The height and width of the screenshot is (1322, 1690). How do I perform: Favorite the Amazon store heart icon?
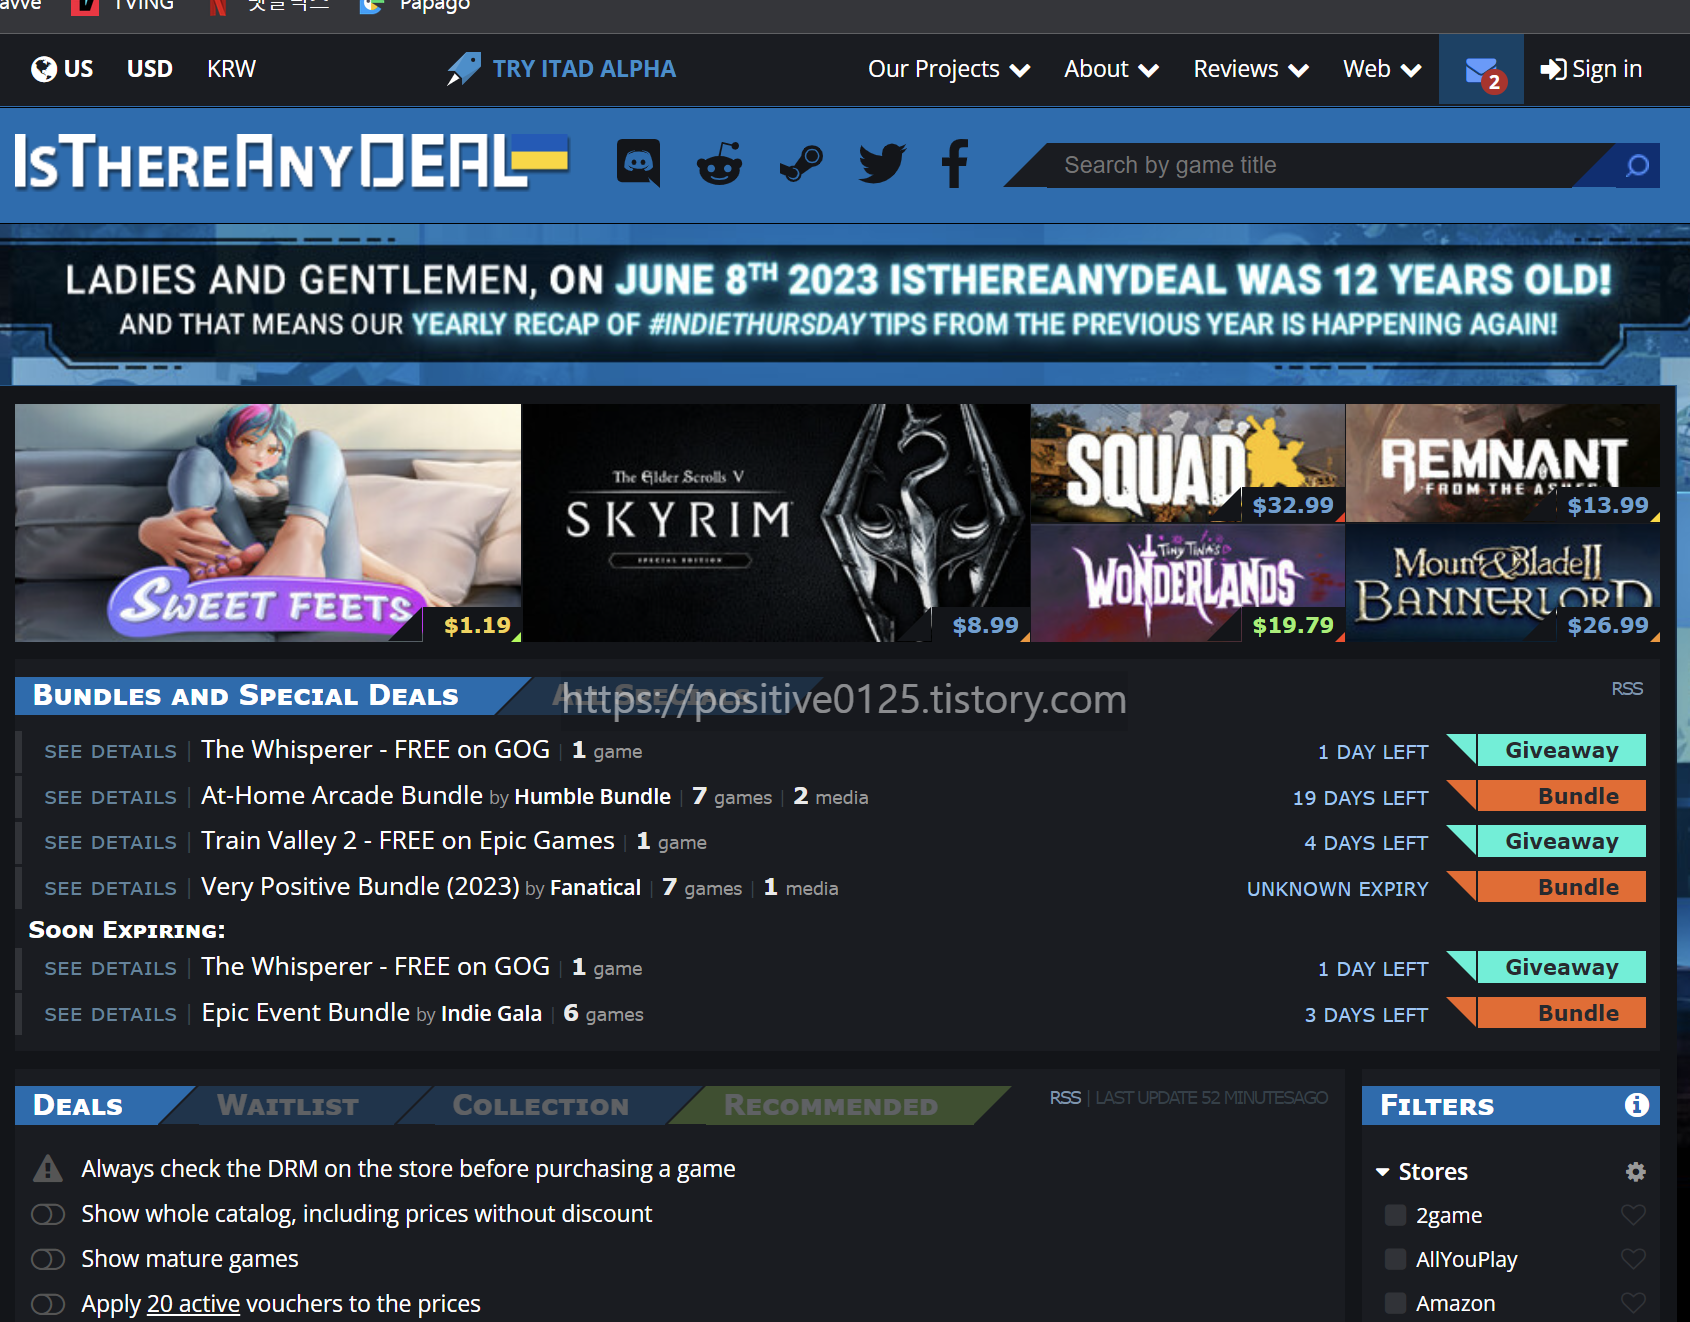point(1633,1303)
